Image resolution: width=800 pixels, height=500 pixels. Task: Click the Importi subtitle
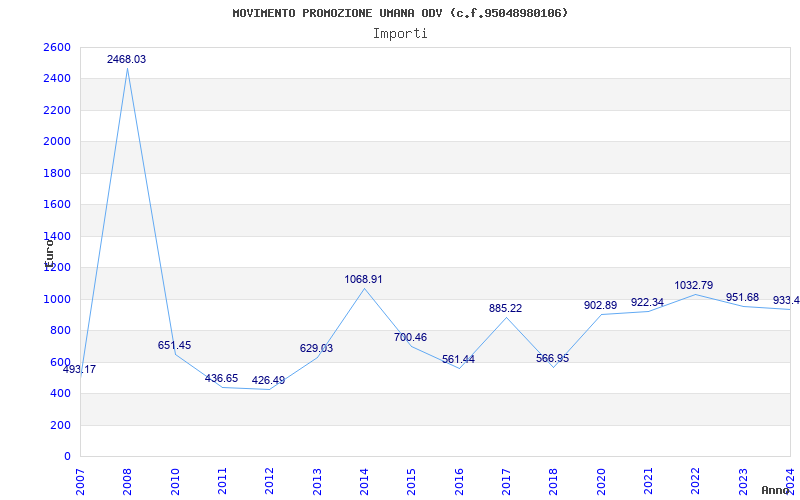tap(400, 34)
